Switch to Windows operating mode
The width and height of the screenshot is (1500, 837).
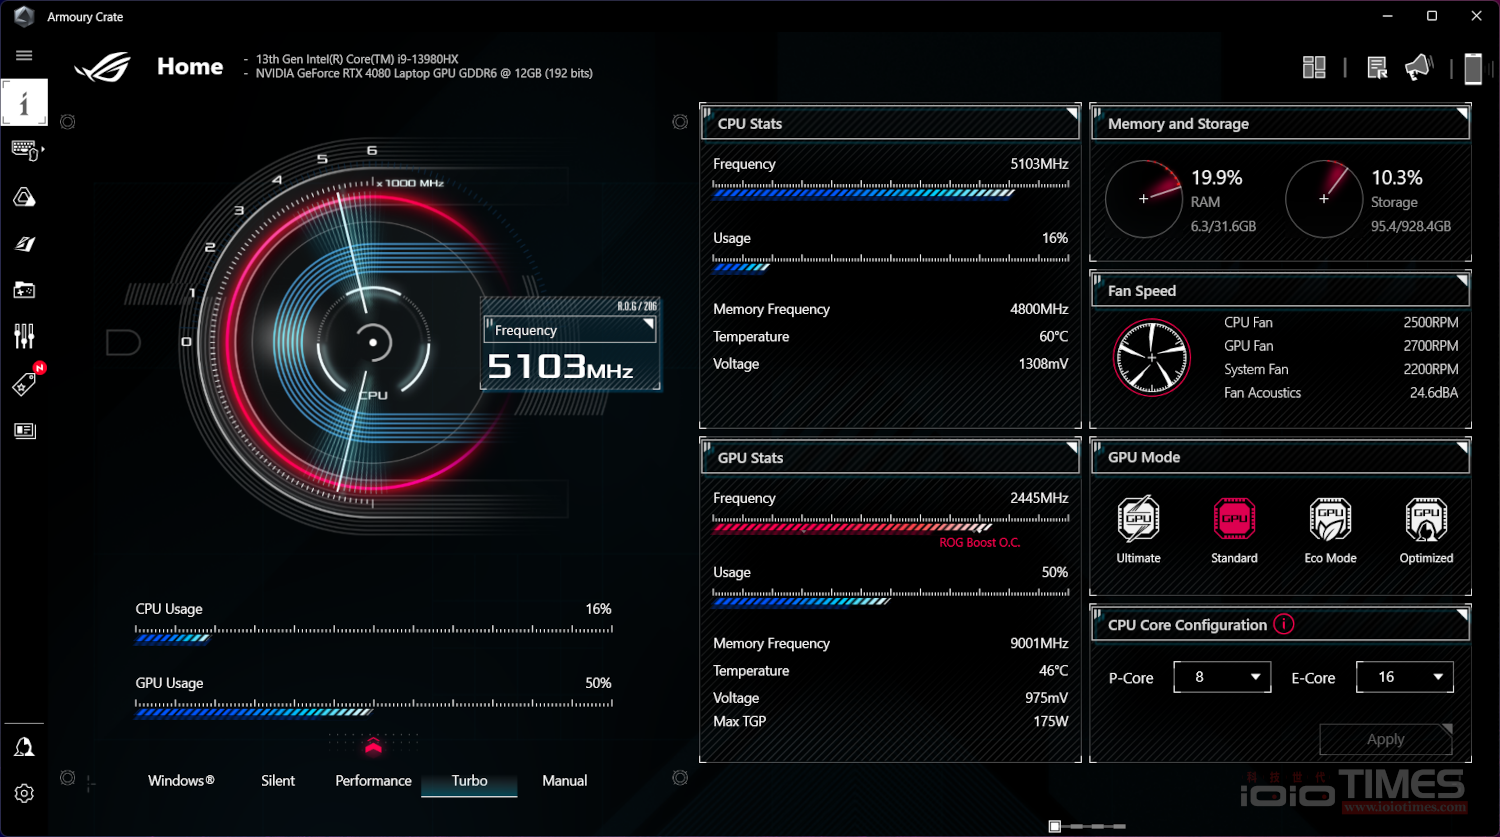point(181,781)
